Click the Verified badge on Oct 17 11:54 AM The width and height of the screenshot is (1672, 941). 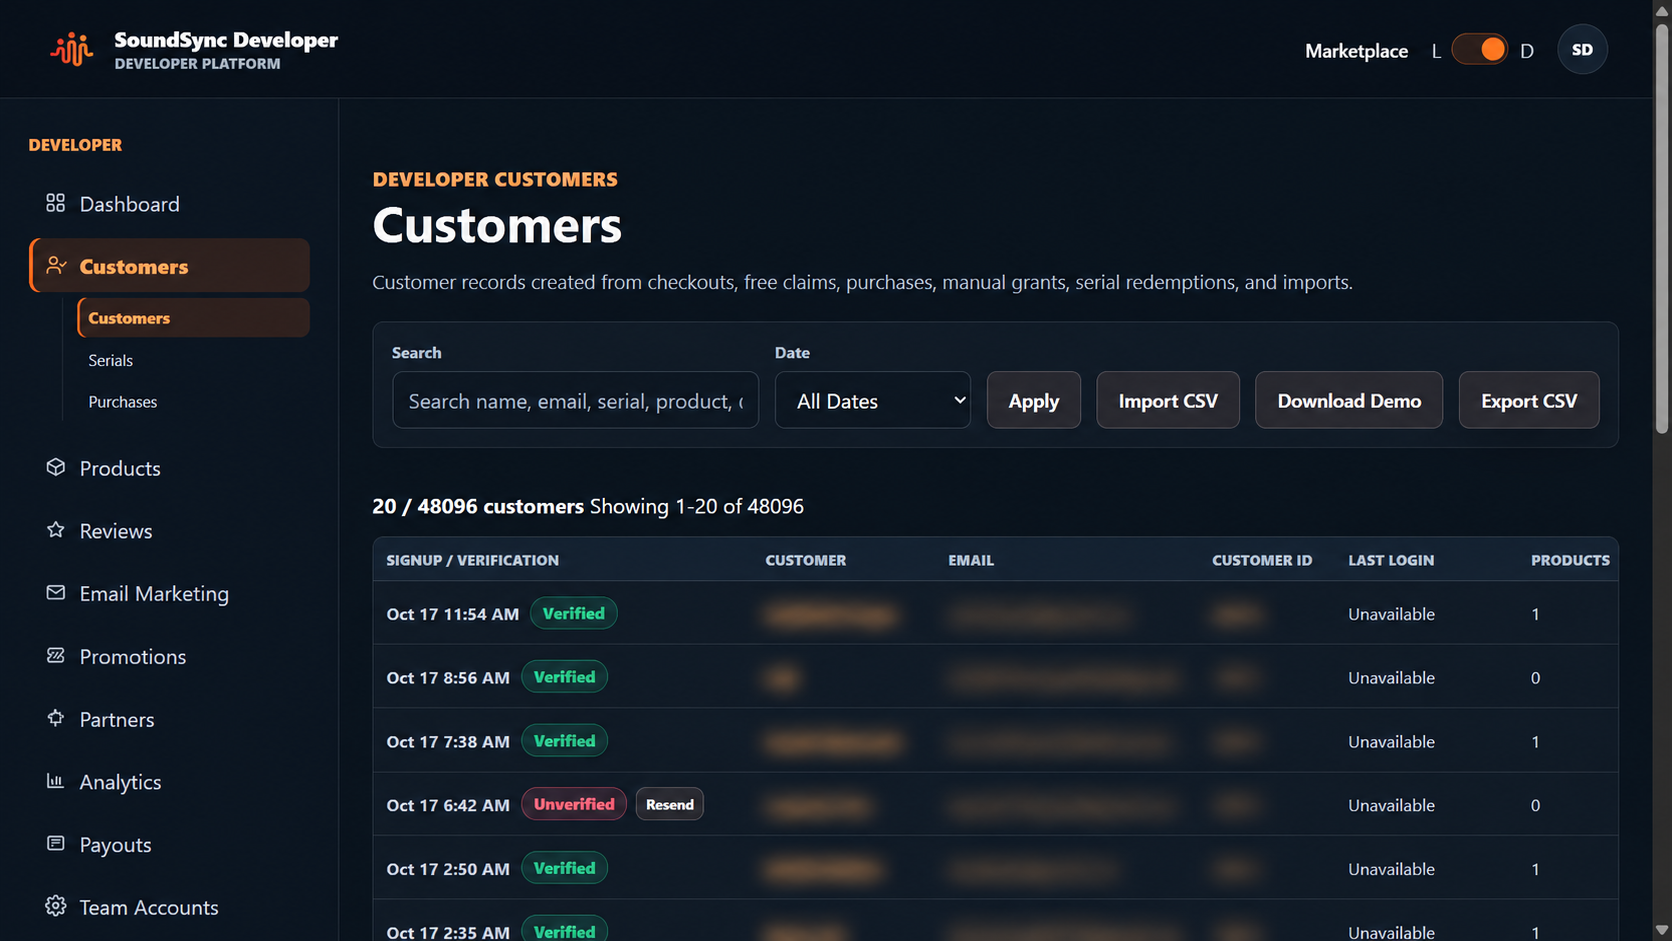(573, 613)
